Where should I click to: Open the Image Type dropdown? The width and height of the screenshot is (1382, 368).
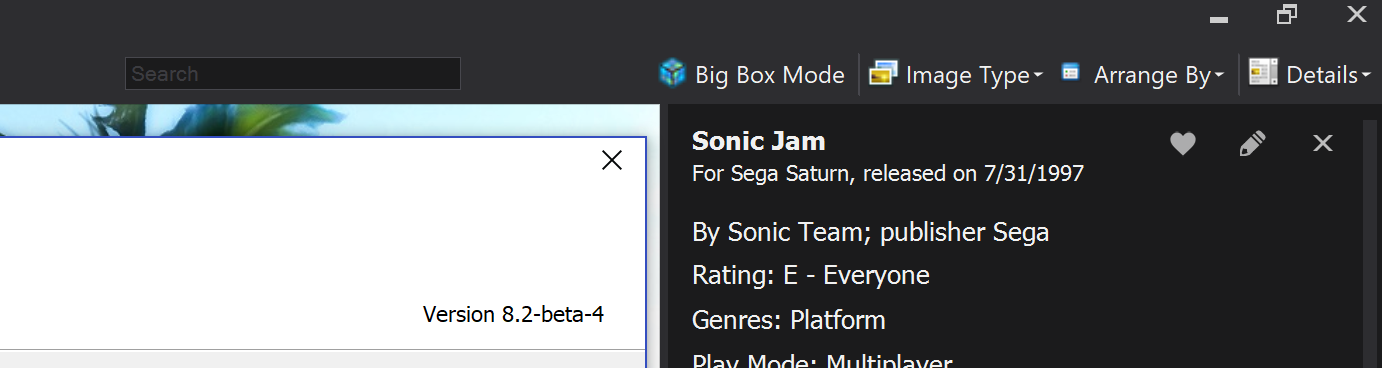(x=956, y=74)
